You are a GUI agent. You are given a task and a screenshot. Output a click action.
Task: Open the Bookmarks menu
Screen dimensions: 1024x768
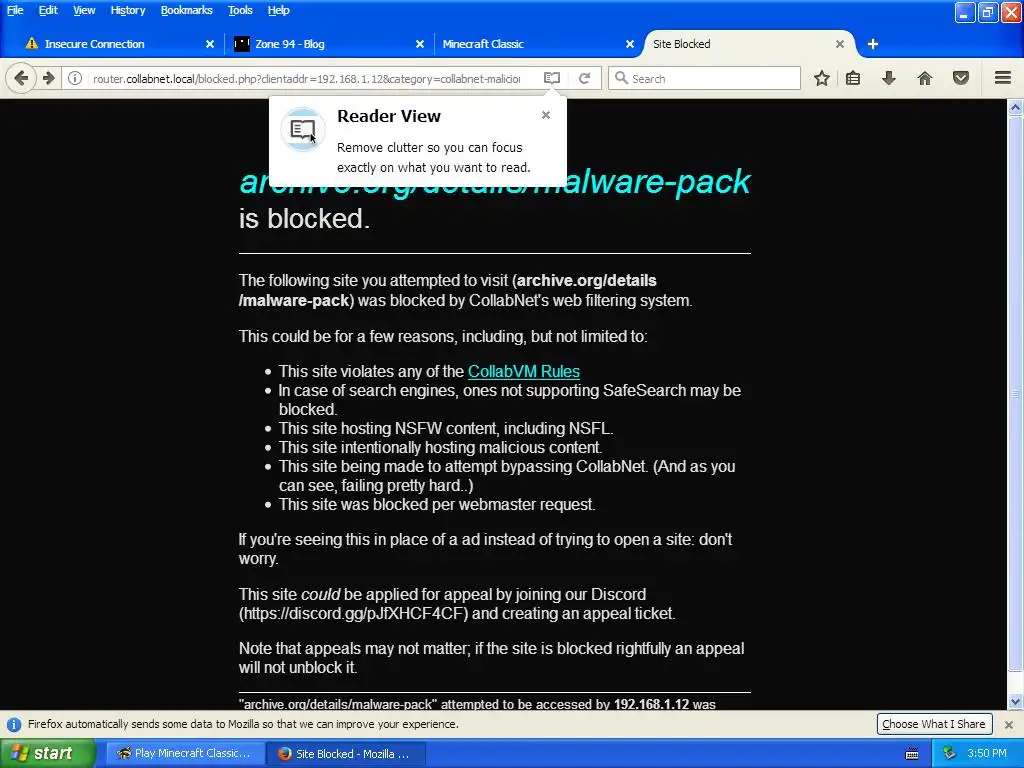click(x=187, y=10)
